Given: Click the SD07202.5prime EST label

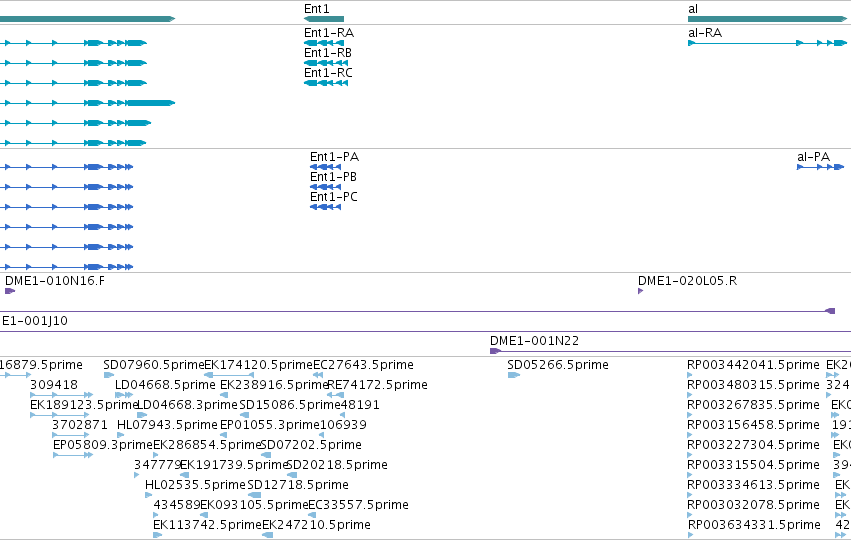Looking at the screenshot, I should tap(311, 445).
